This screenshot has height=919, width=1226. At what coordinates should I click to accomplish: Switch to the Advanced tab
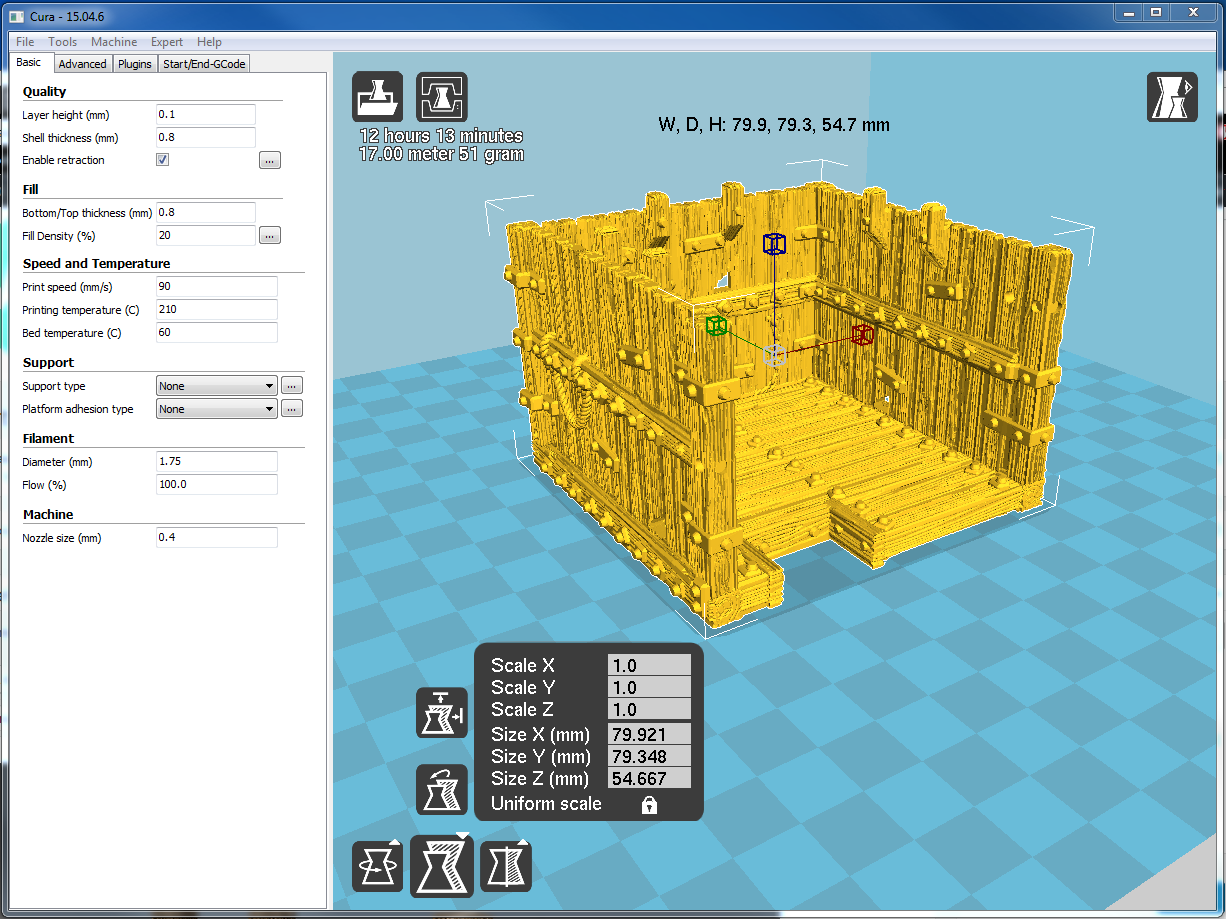(x=82, y=64)
